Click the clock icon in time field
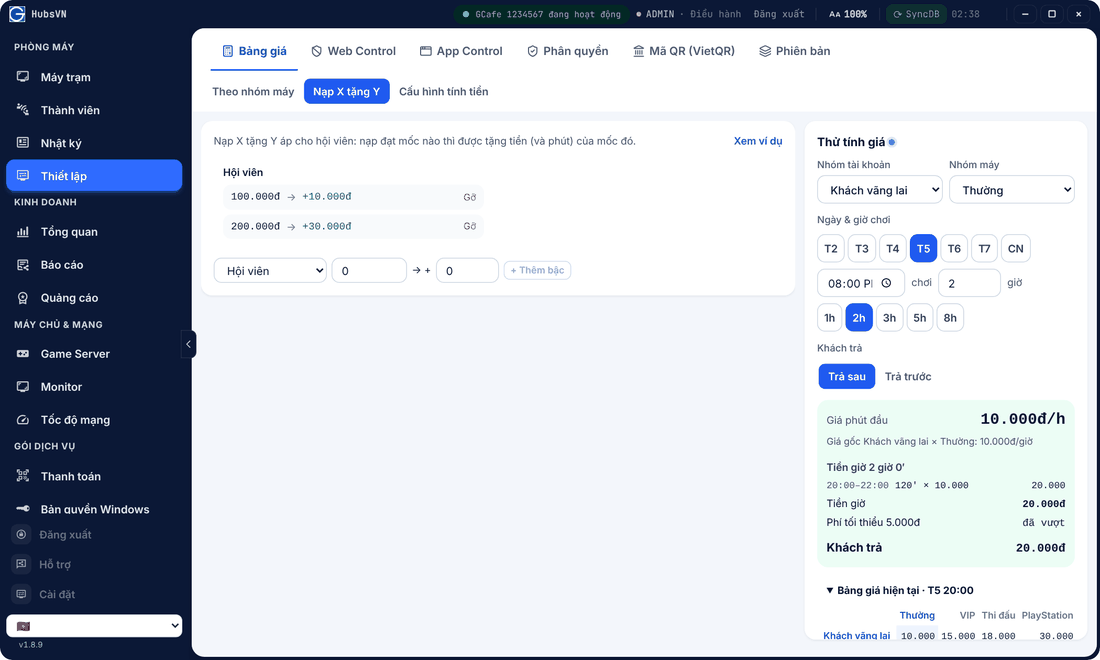This screenshot has width=1100, height=660. (x=887, y=283)
